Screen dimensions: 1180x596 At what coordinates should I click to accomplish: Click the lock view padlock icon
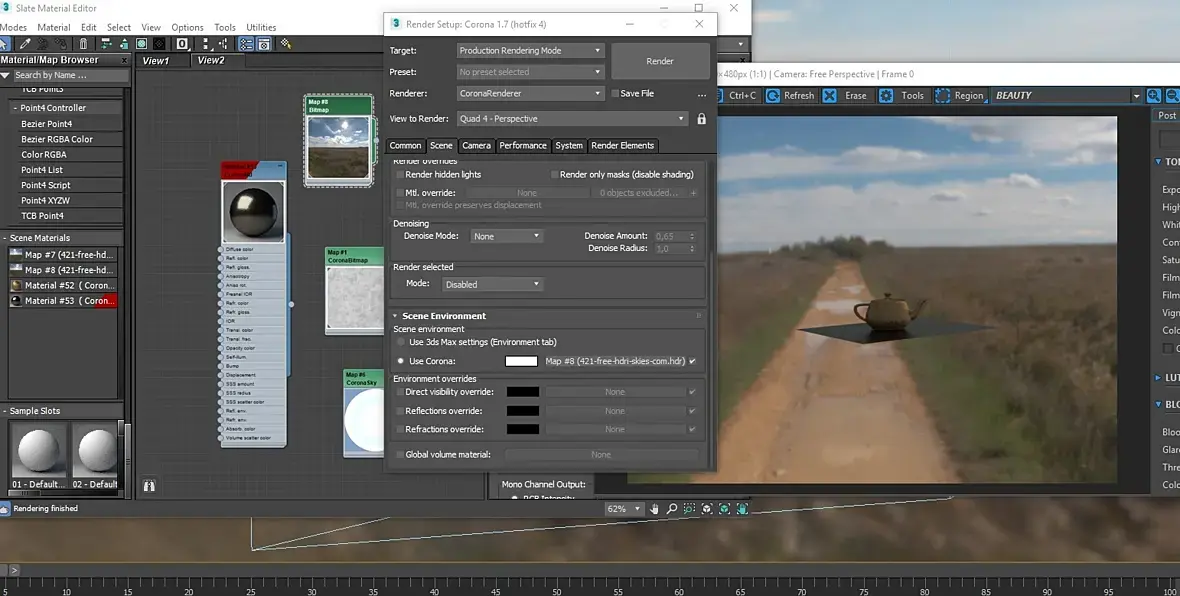coord(701,119)
